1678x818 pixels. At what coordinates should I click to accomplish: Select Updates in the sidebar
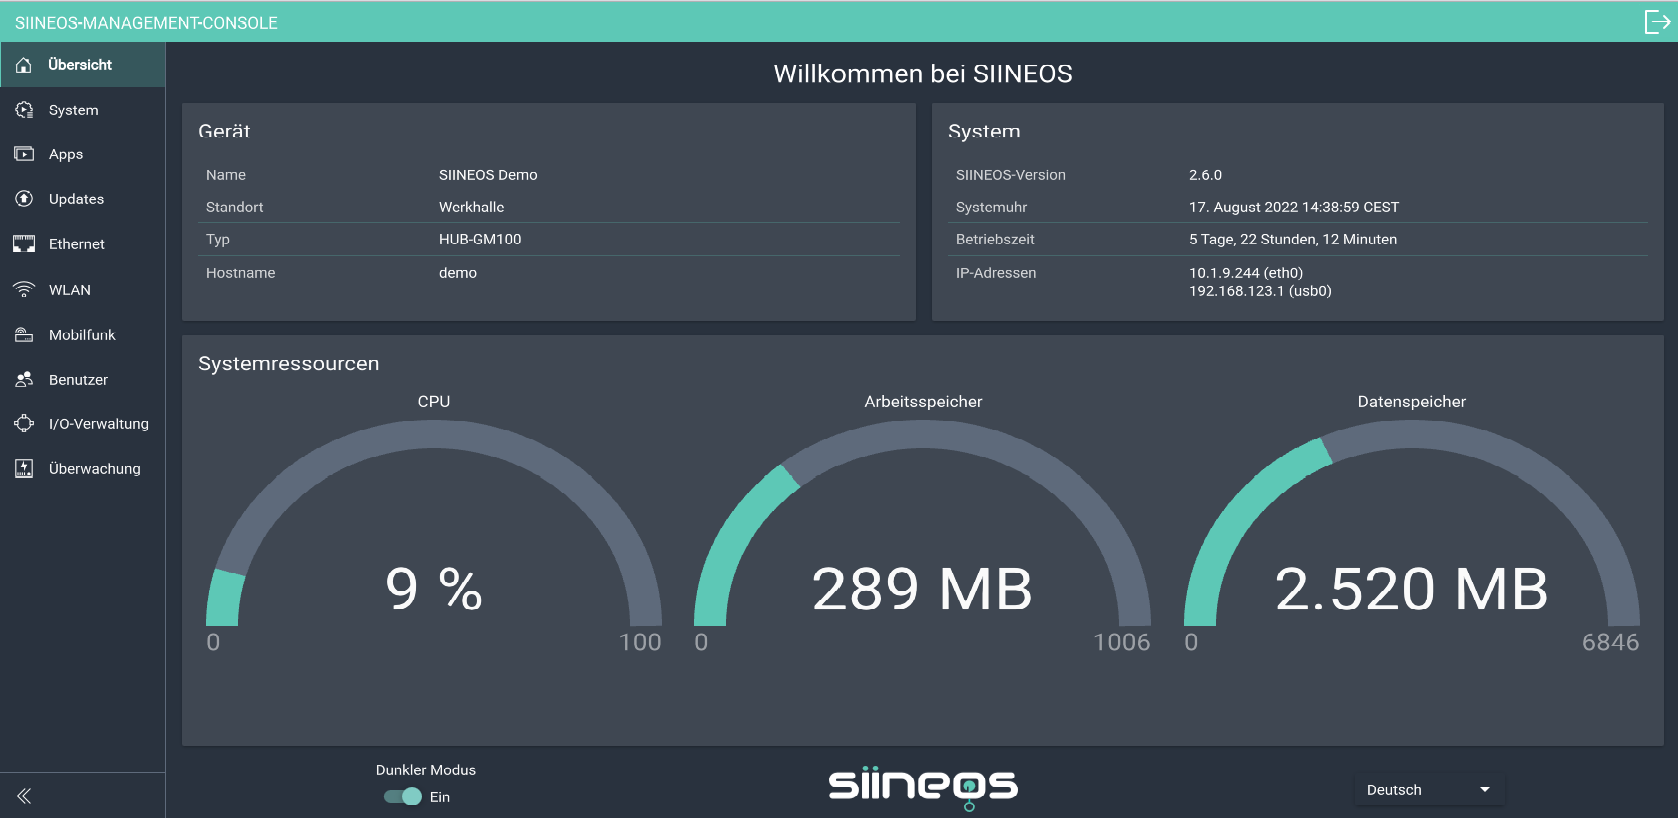[x=83, y=199]
